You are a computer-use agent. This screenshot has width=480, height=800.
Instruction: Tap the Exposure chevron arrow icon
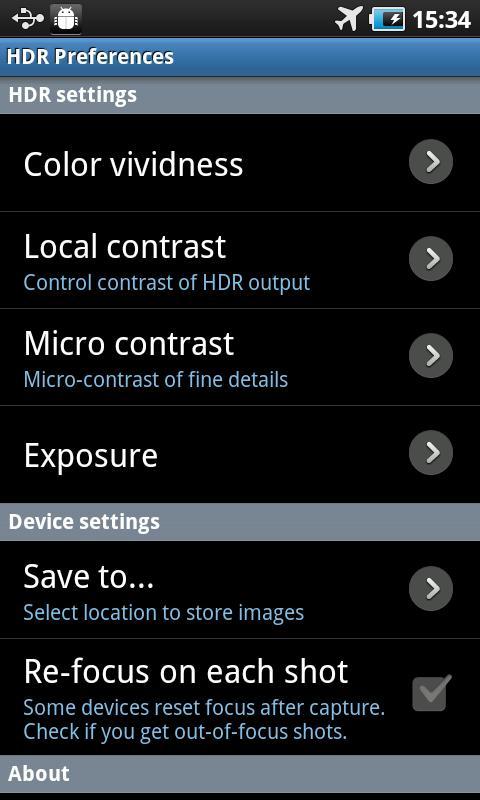(431, 453)
